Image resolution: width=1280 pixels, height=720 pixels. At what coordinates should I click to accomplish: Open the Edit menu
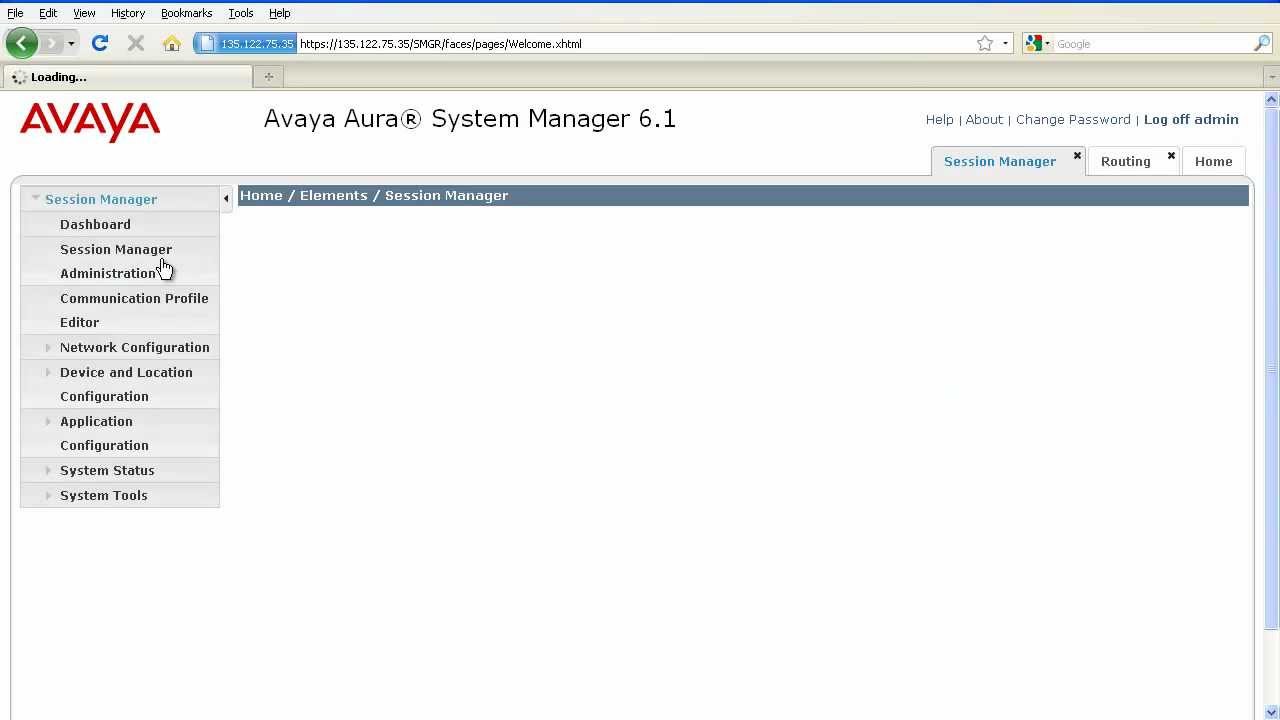(x=48, y=13)
